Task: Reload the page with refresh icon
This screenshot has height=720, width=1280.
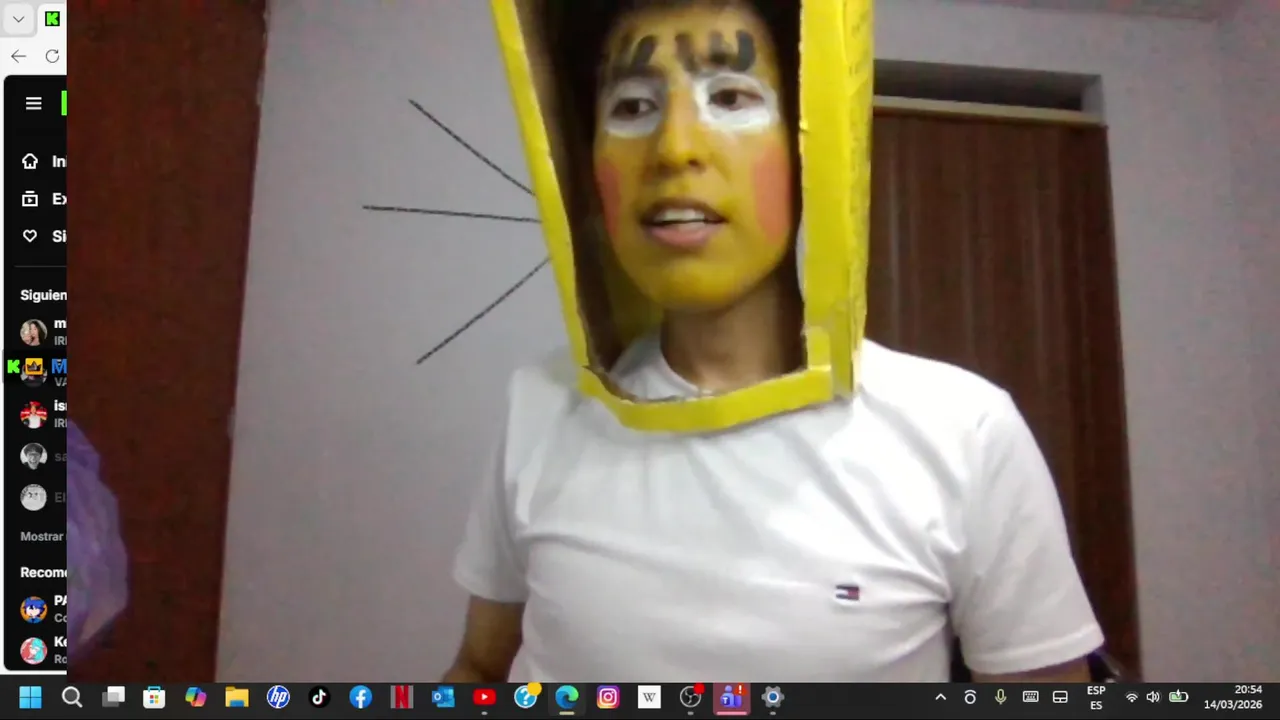Action: click(52, 56)
